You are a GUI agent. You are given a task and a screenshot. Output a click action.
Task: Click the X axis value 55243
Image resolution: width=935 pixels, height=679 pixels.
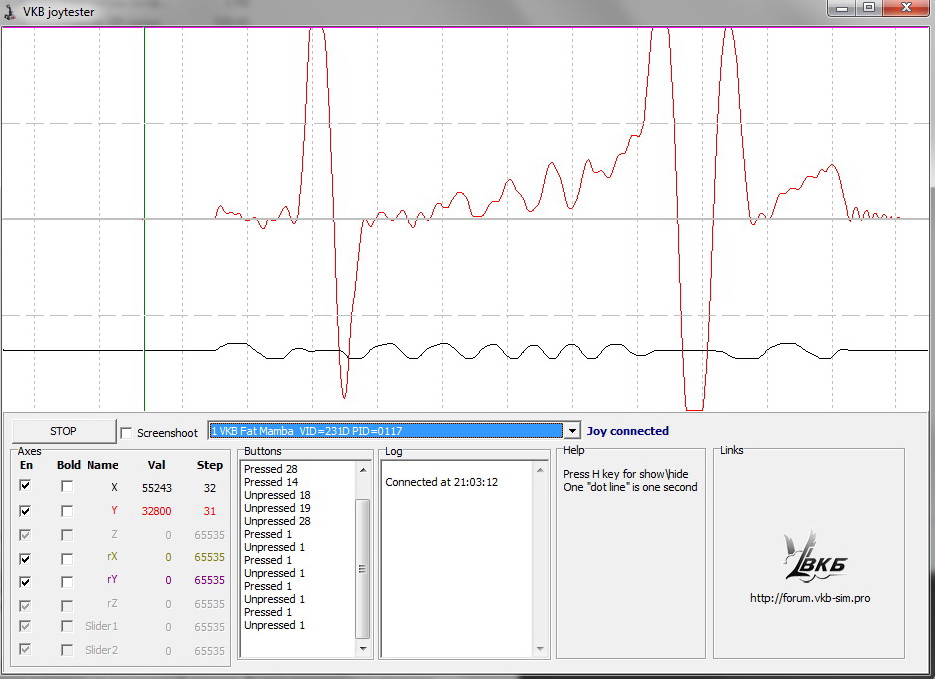[x=157, y=488]
